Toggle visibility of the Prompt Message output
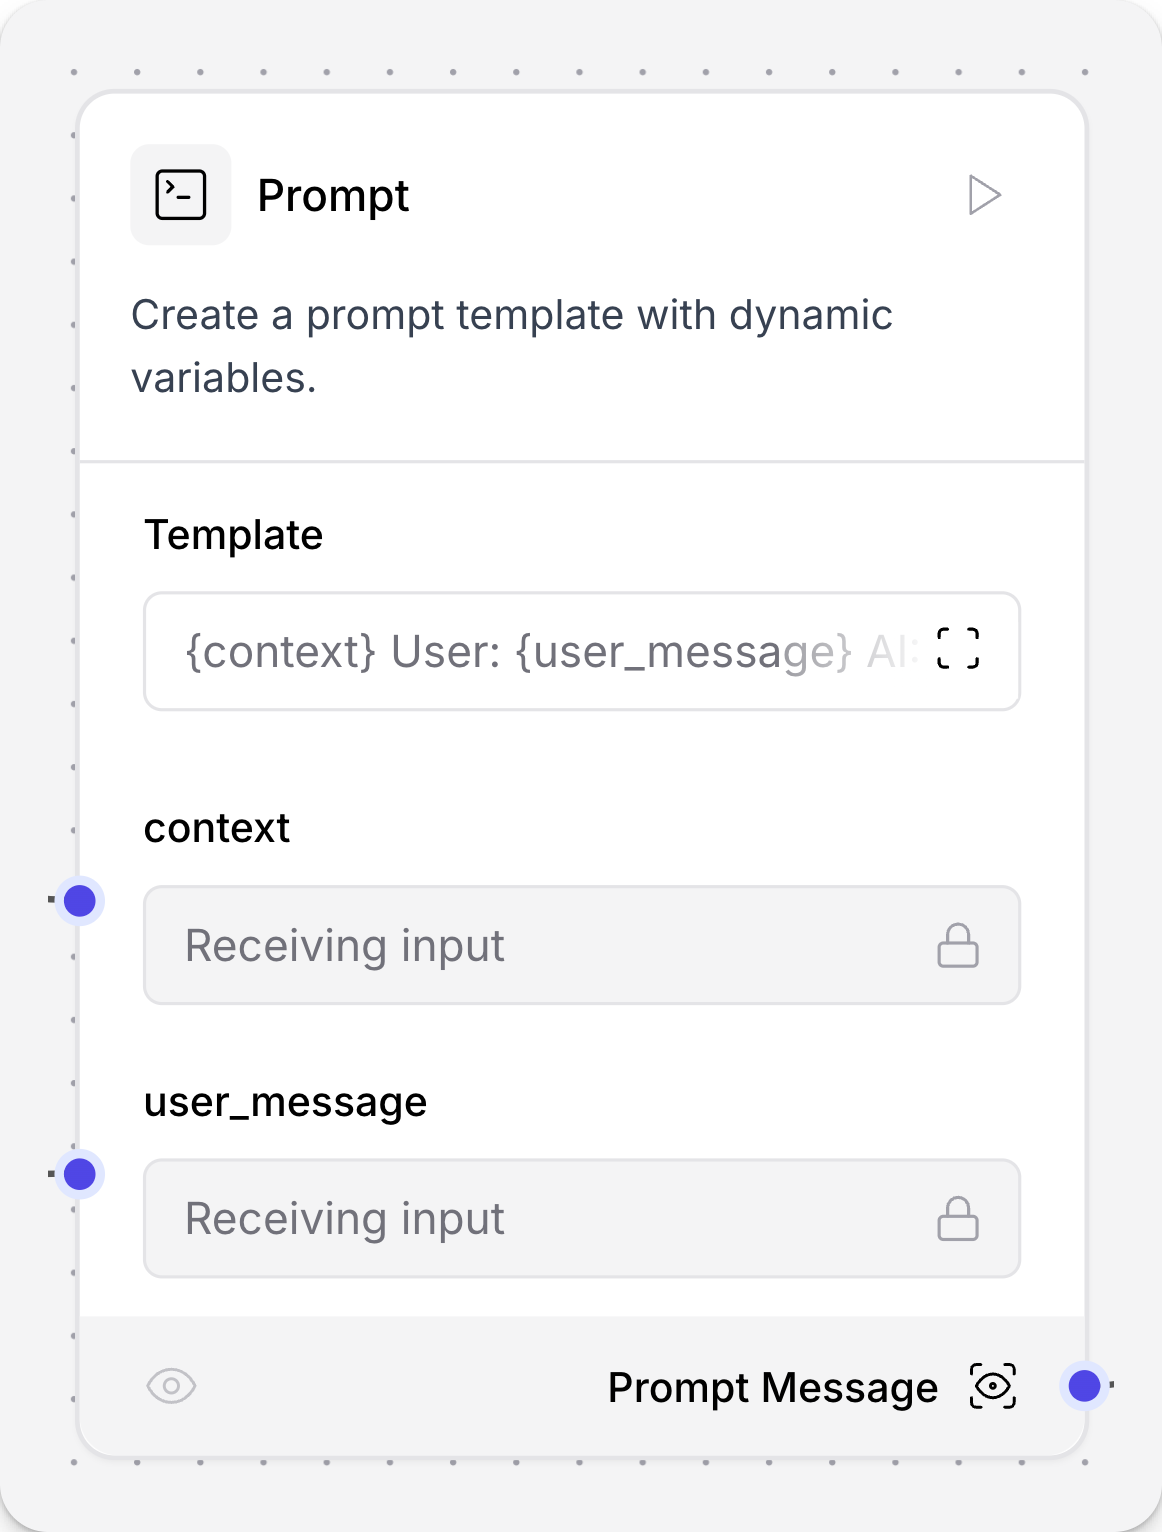This screenshot has height=1532, width=1162. click(x=991, y=1387)
